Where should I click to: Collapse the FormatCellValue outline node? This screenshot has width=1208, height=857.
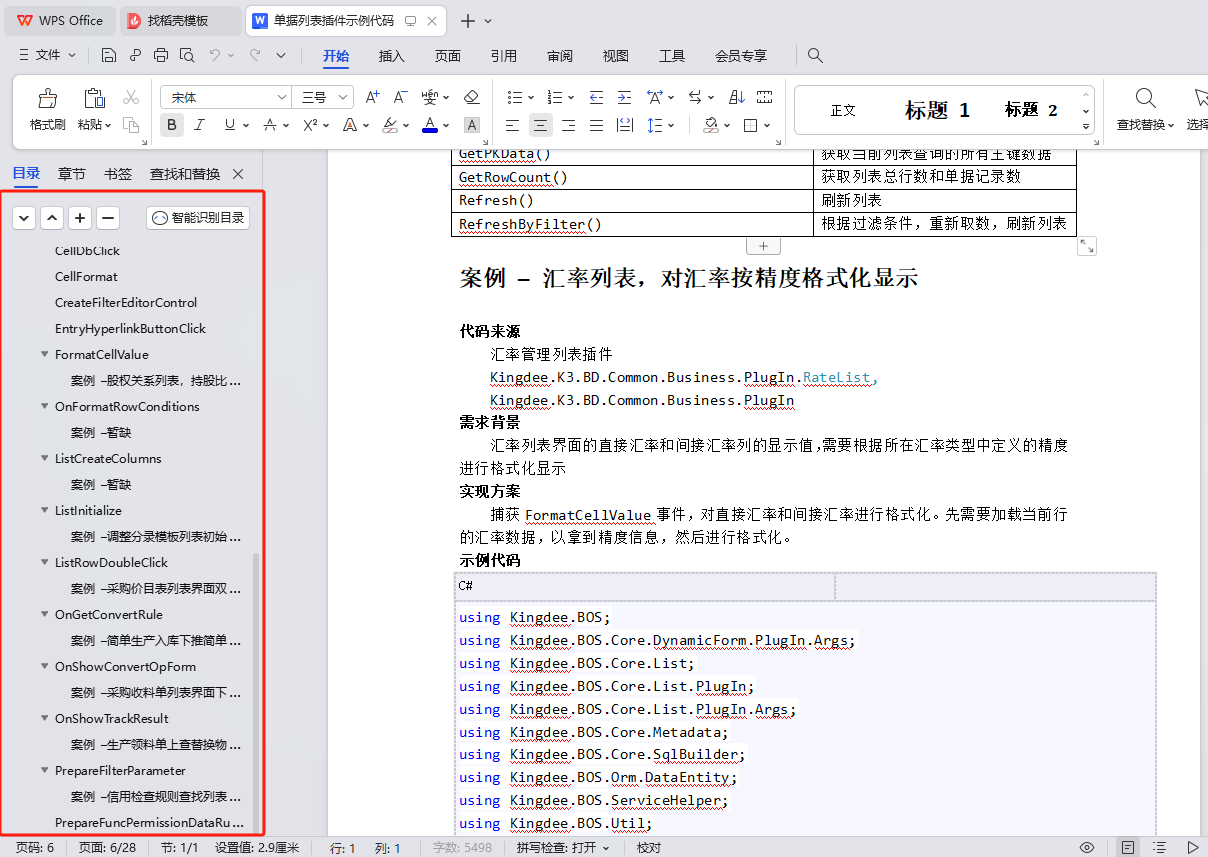click(45, 354)
